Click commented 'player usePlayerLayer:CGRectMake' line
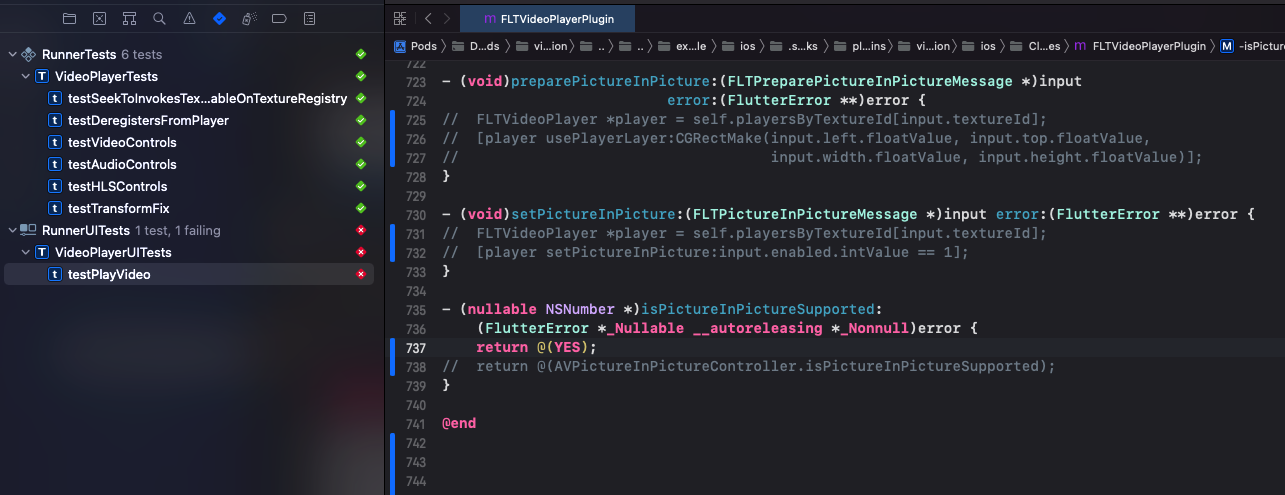The height and width of the screenshot is (495, 1285). (x=796, y=139)
